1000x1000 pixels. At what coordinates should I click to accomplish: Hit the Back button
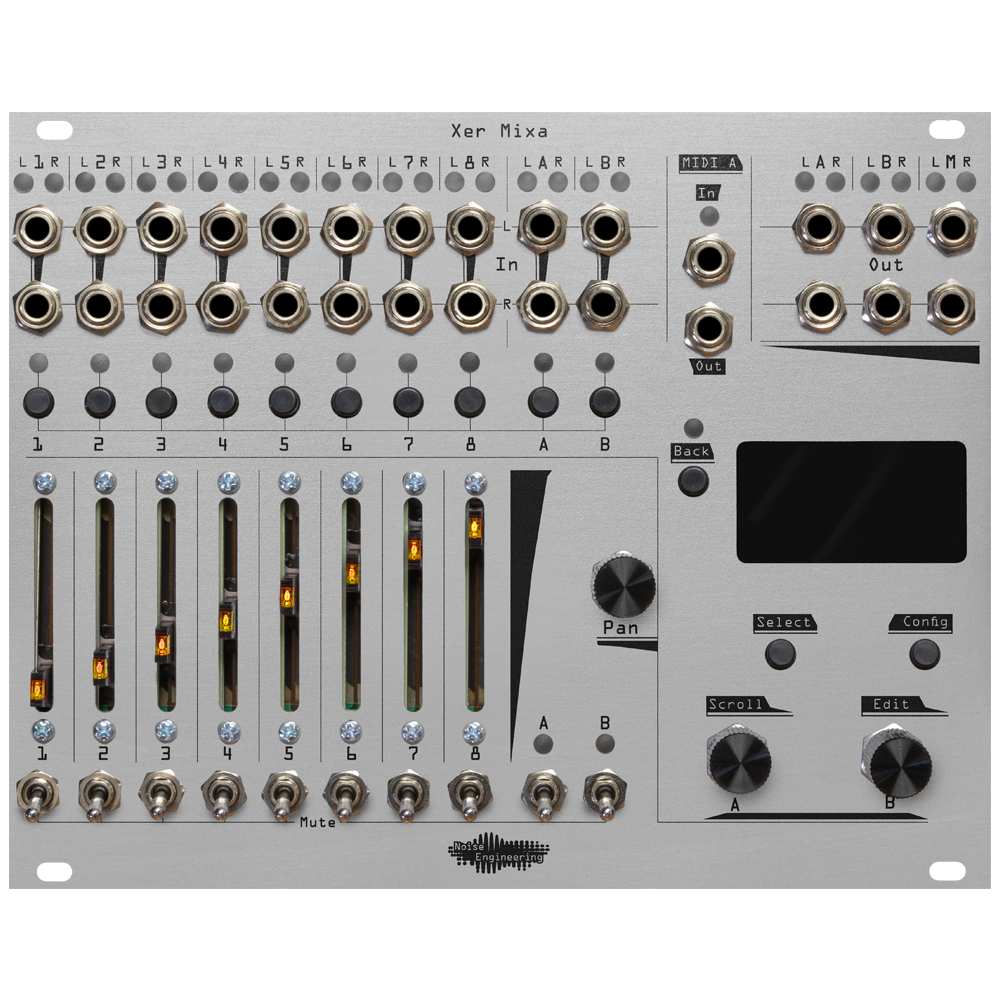coord(693,481)
